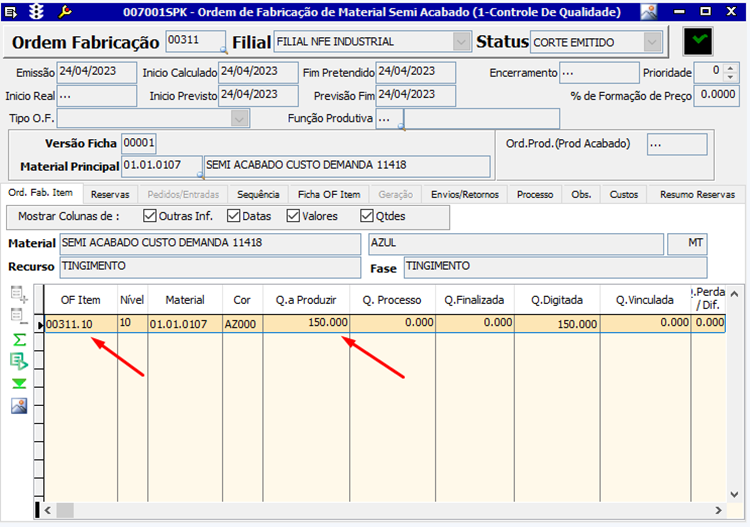Select the Q.a Produzir 150.000 cell

point(306,323)
